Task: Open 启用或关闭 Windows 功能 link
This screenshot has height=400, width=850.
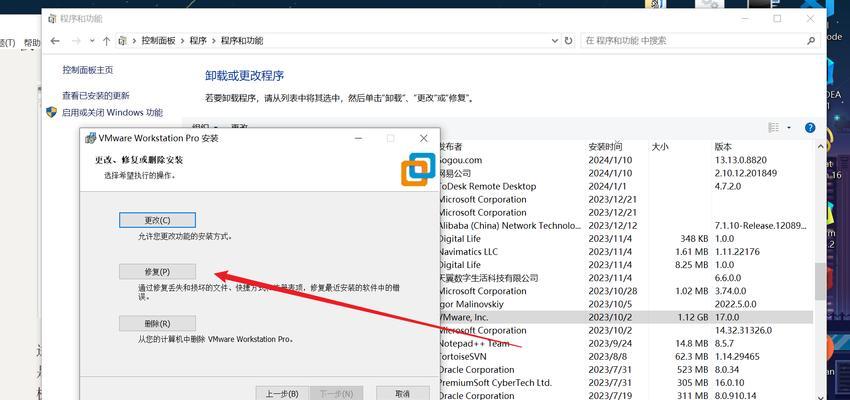Action: tap(112, 113)
